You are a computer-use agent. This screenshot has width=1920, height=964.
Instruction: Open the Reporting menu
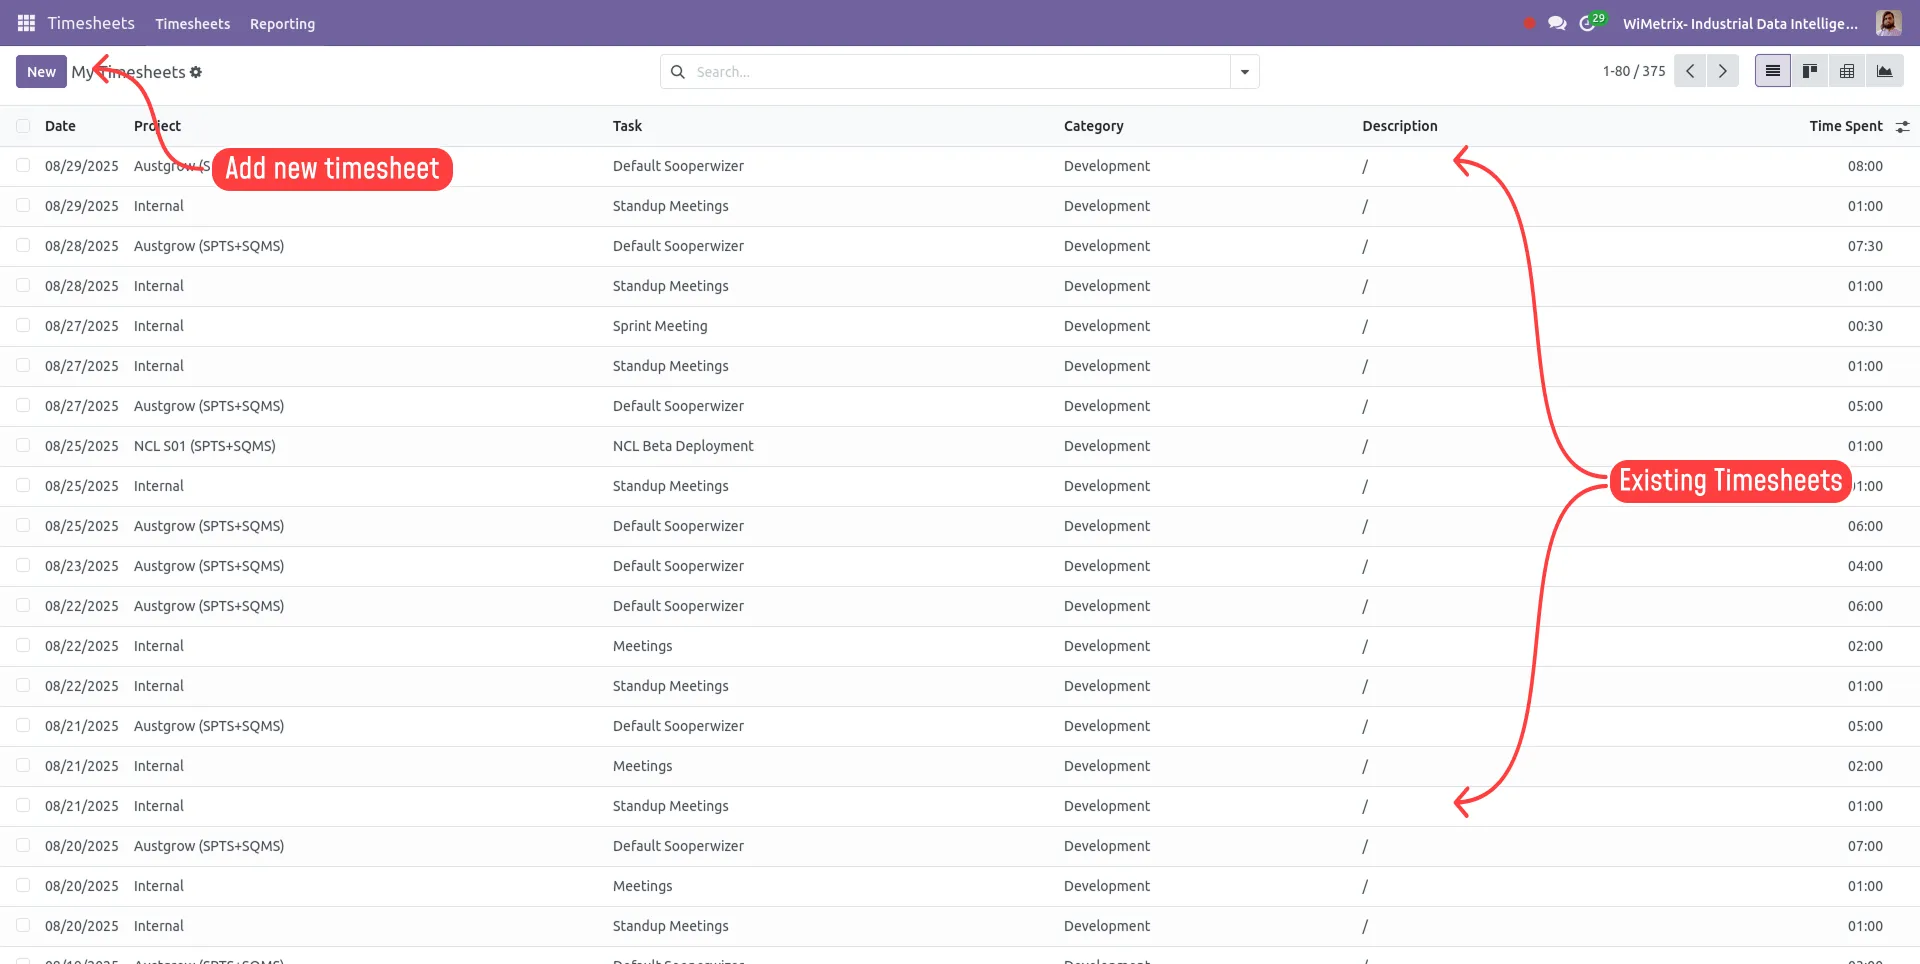[282, 23]
